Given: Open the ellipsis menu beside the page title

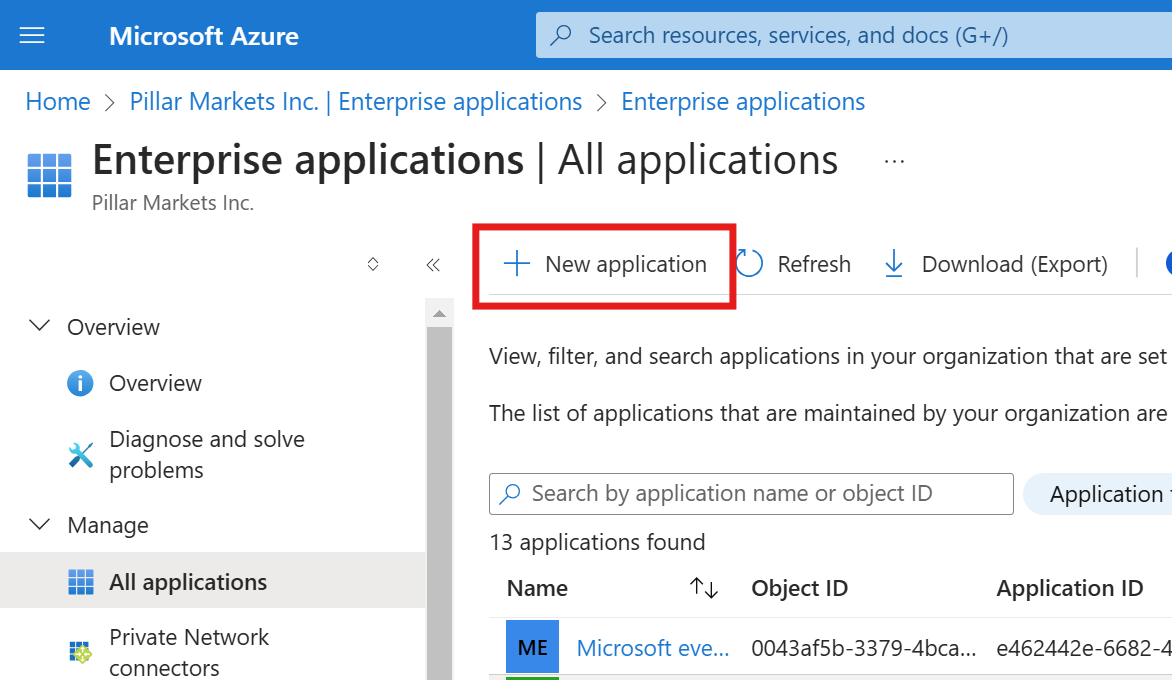Looking at the screenshot, I should (893, 160).
